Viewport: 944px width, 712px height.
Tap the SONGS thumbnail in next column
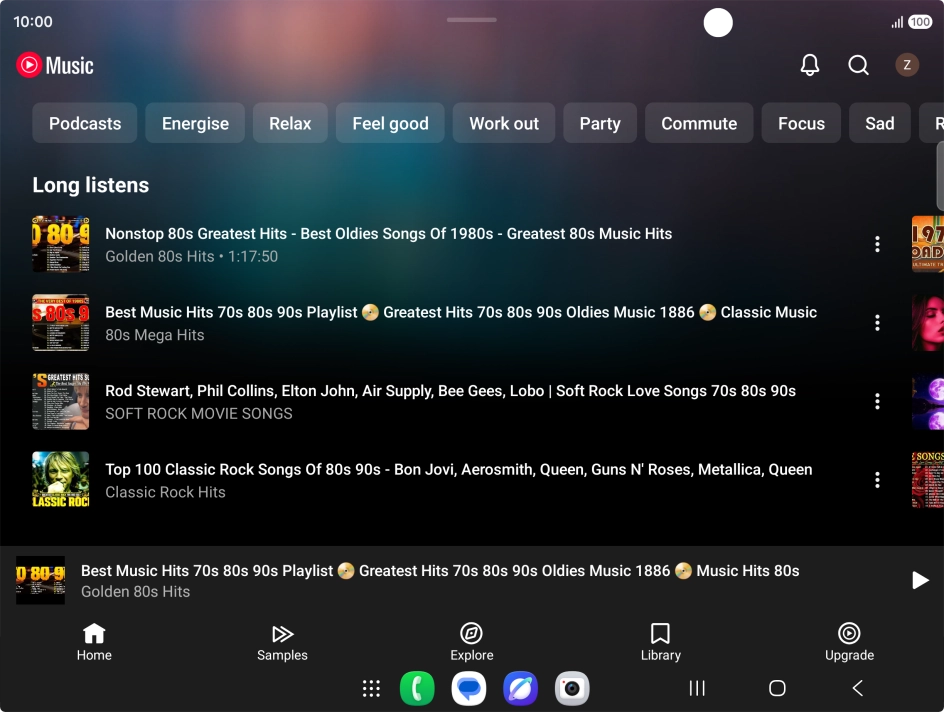coord(928,480)
